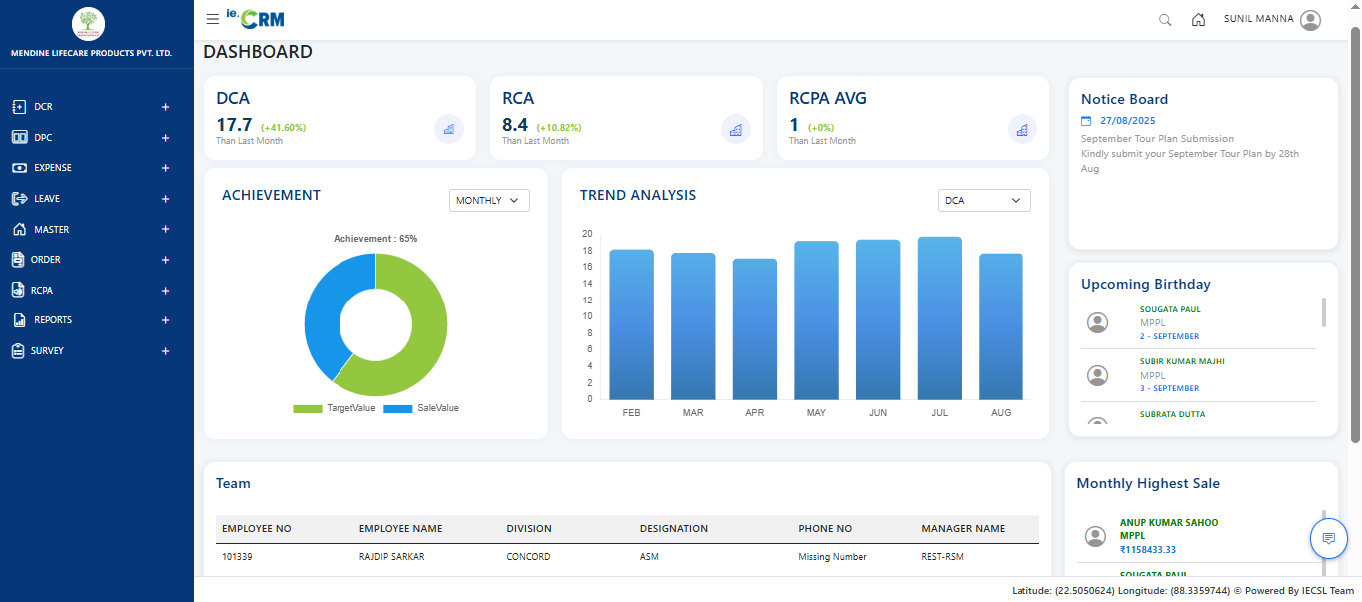This screenshot has height=602, width=1362.
Task: Open the floating chat bubble button
Action: [x=1329, y=538]
